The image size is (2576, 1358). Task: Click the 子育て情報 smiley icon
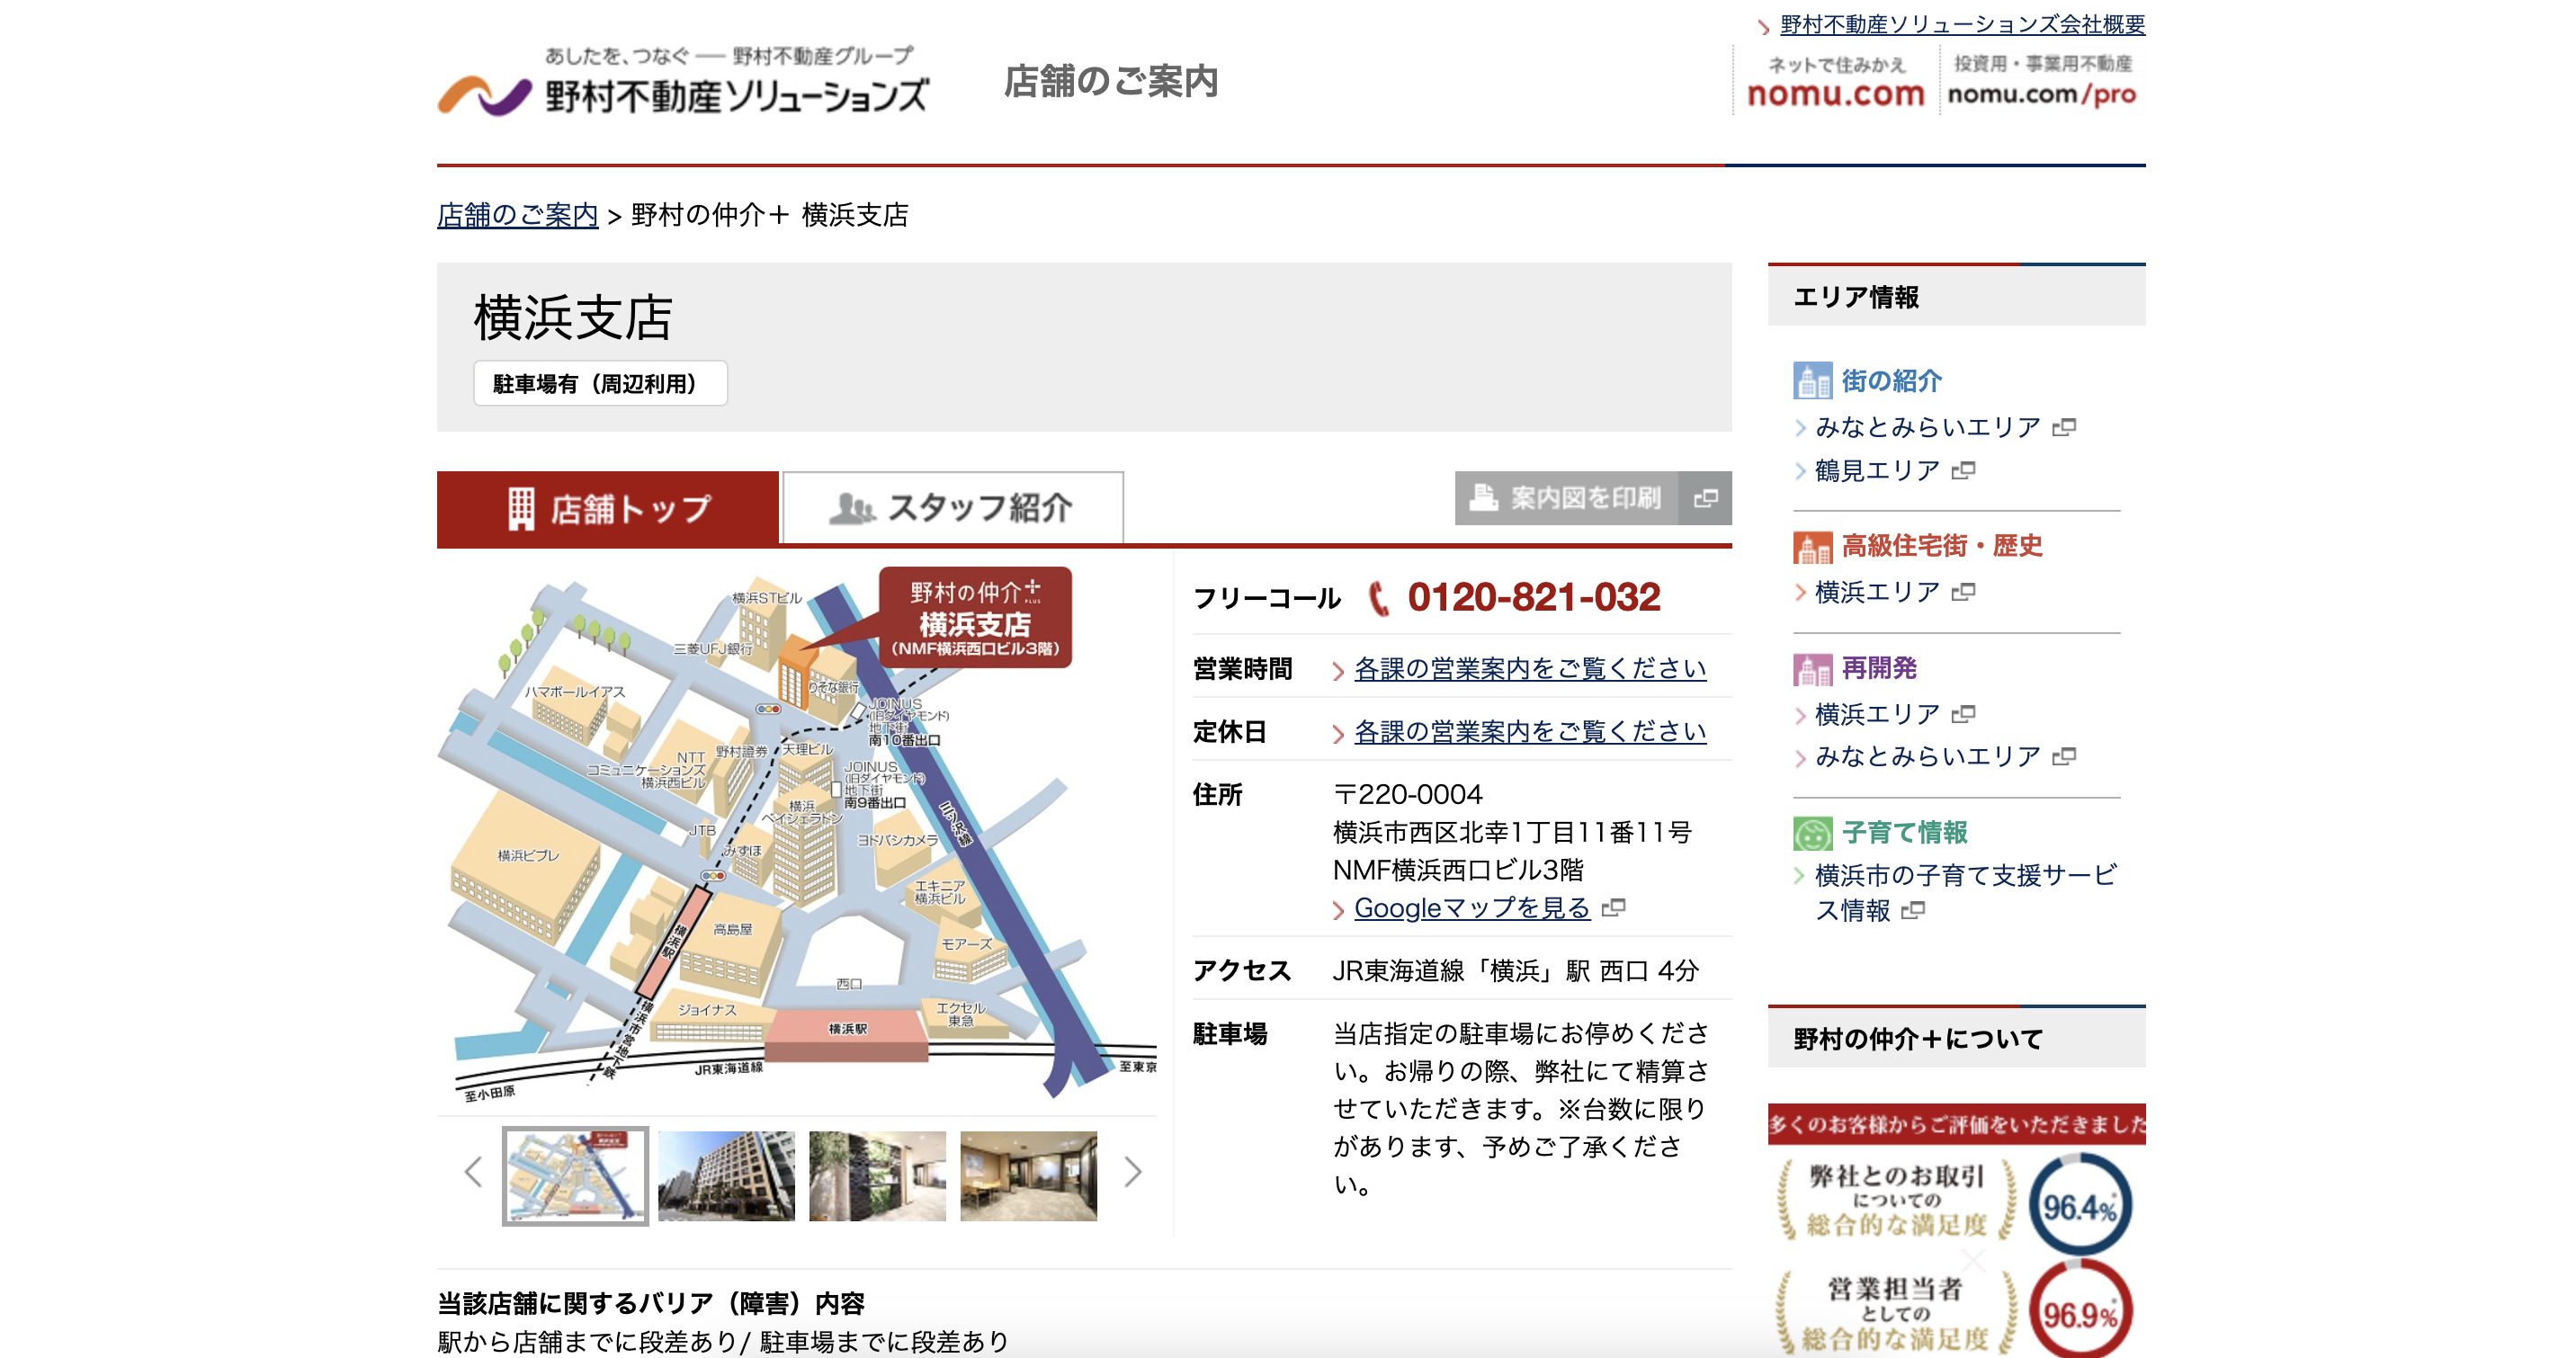1812,833
